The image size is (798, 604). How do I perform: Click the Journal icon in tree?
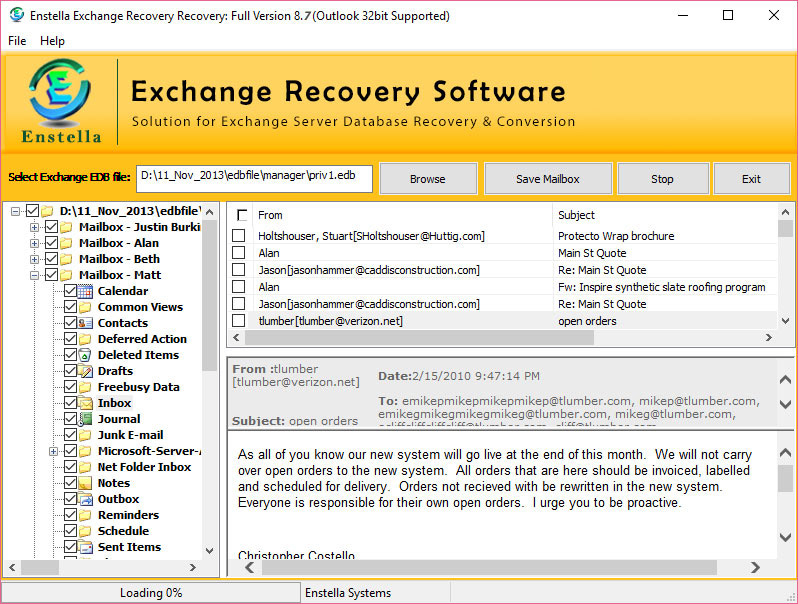click(86, 419)
